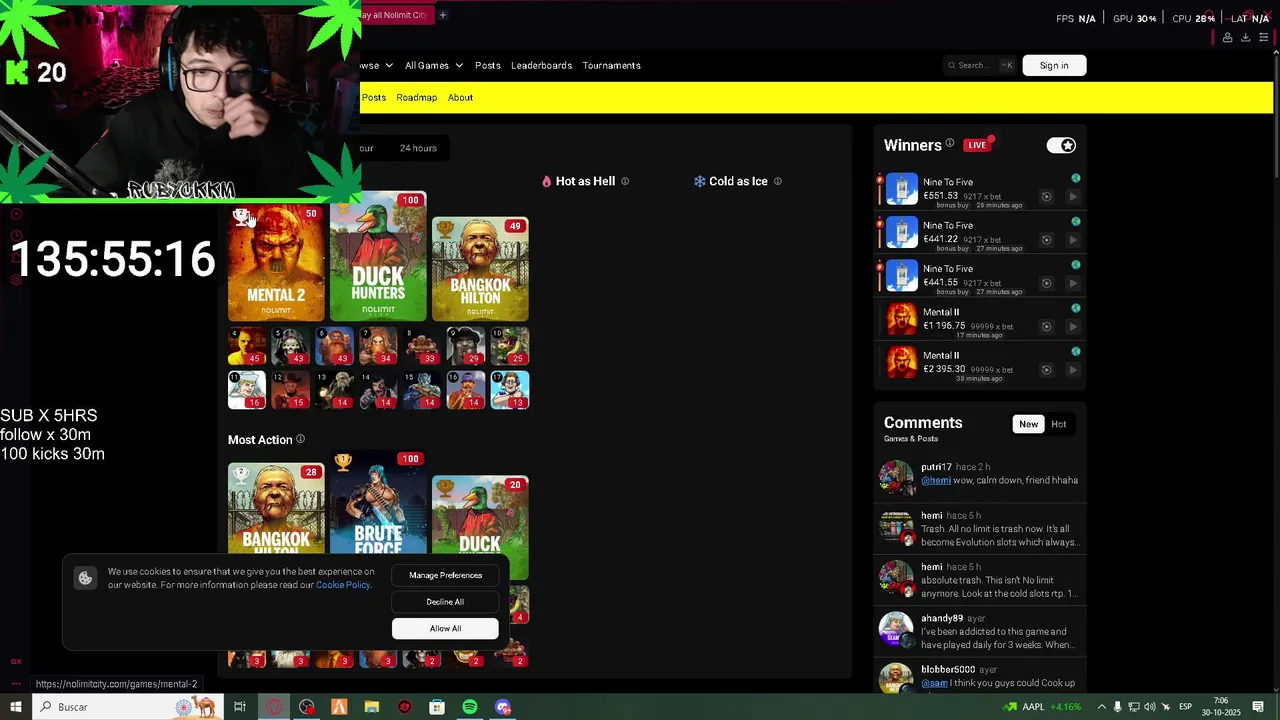The width and height of the screenshot is (1280, 720).
Task: Open Microsoft Store from taskbar
Action: point(437,707)
